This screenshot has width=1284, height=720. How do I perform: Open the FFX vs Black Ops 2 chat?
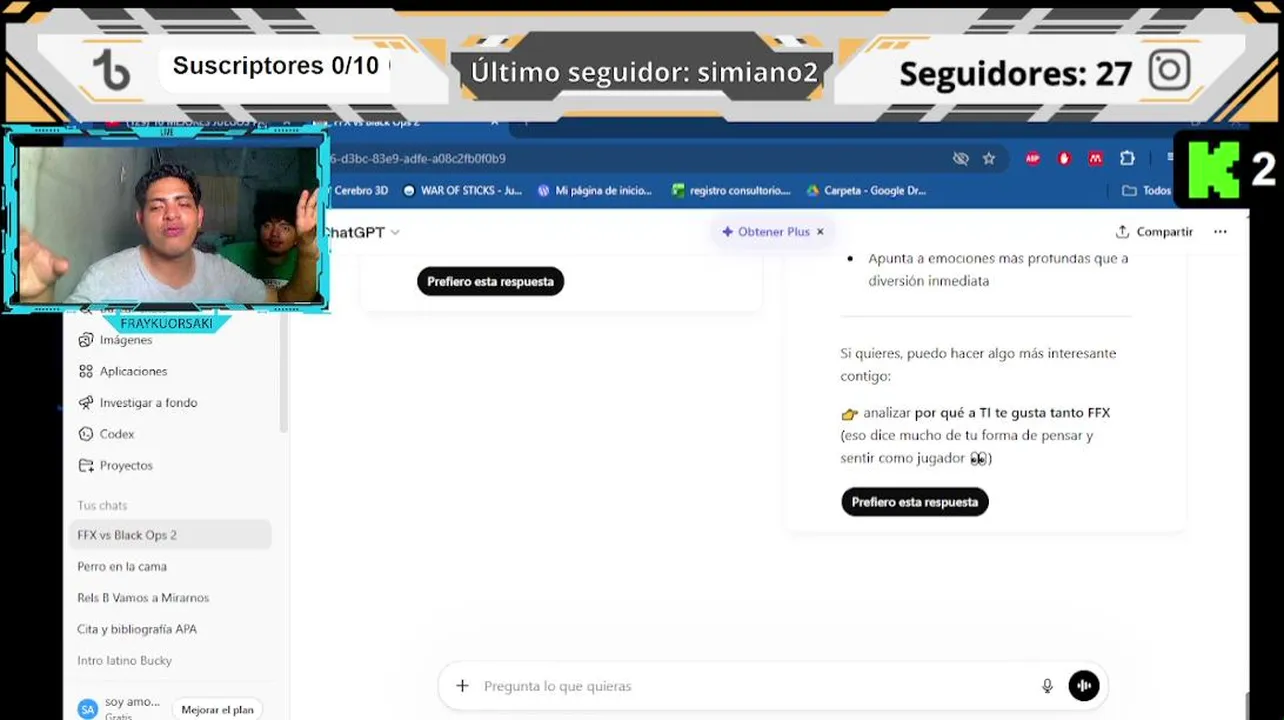[x=172, y=535]
